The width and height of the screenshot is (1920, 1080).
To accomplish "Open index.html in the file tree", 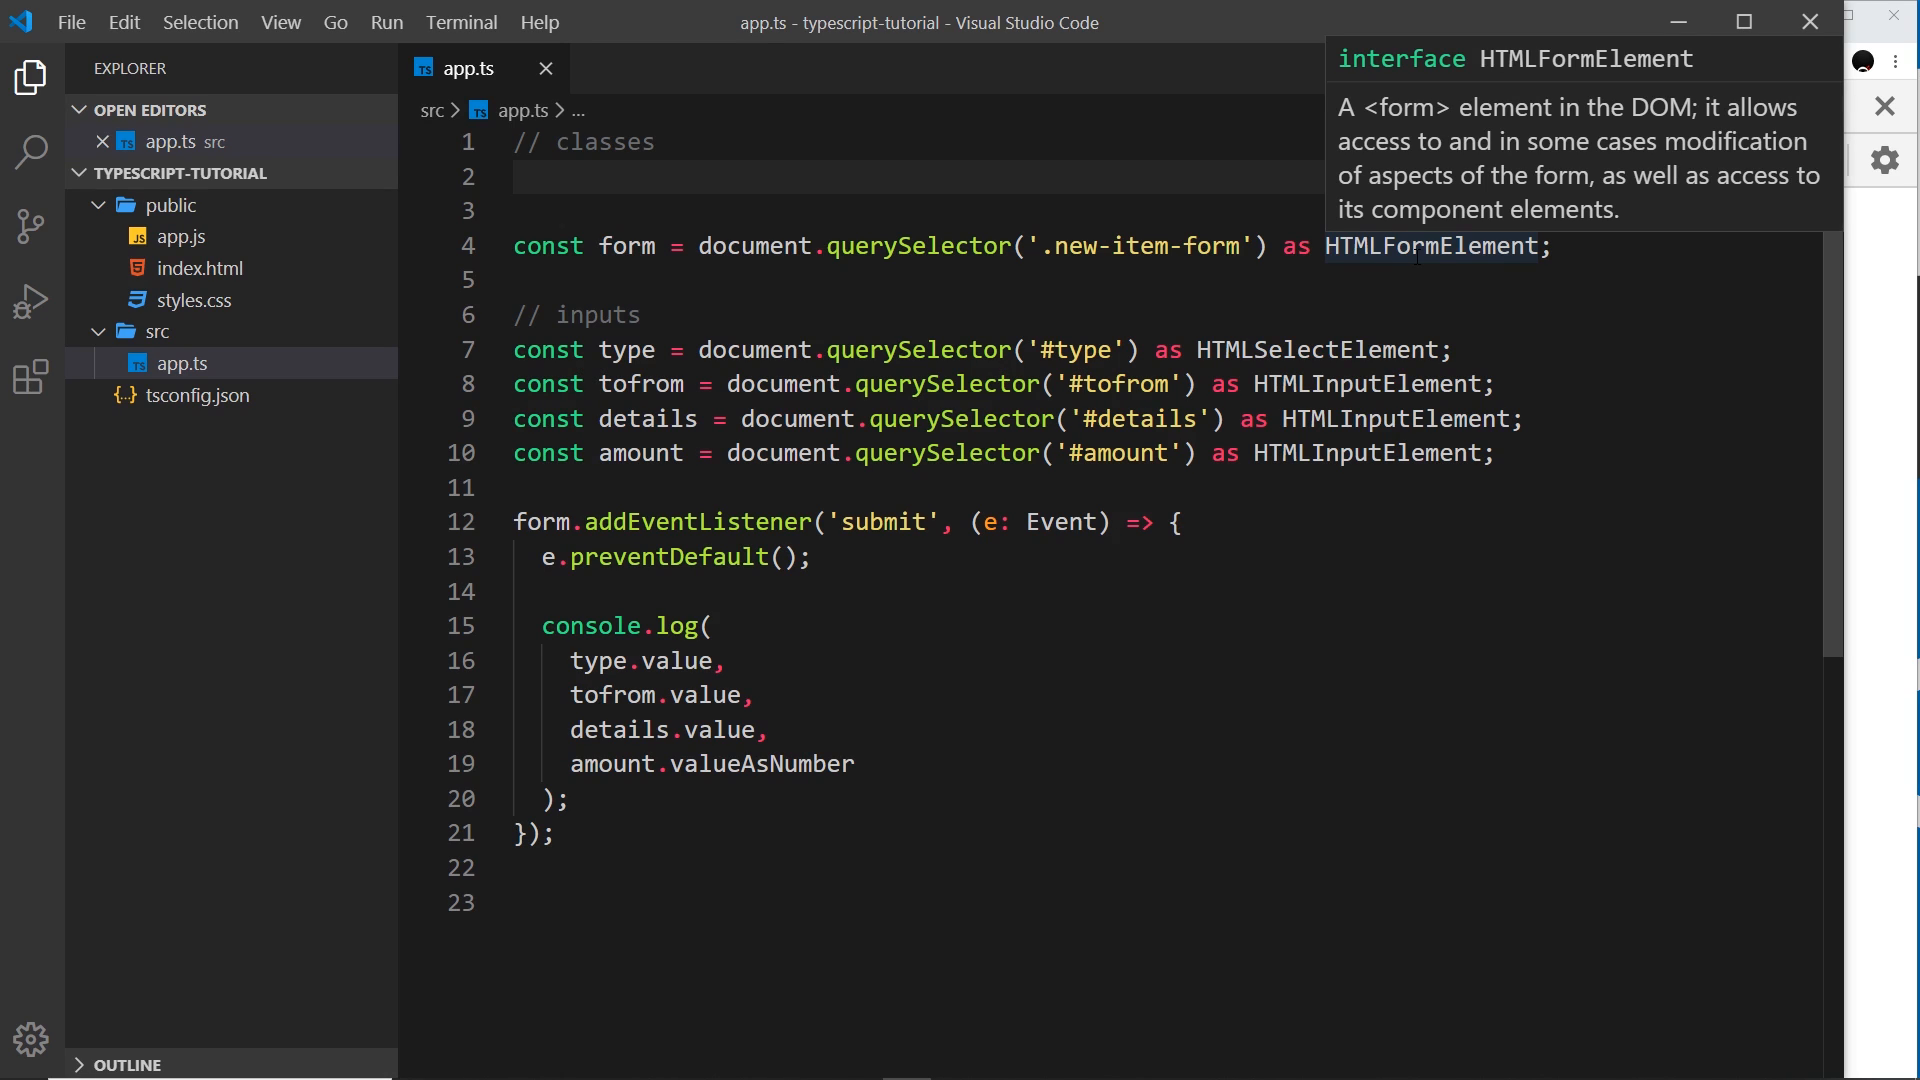I will (200, 269).
